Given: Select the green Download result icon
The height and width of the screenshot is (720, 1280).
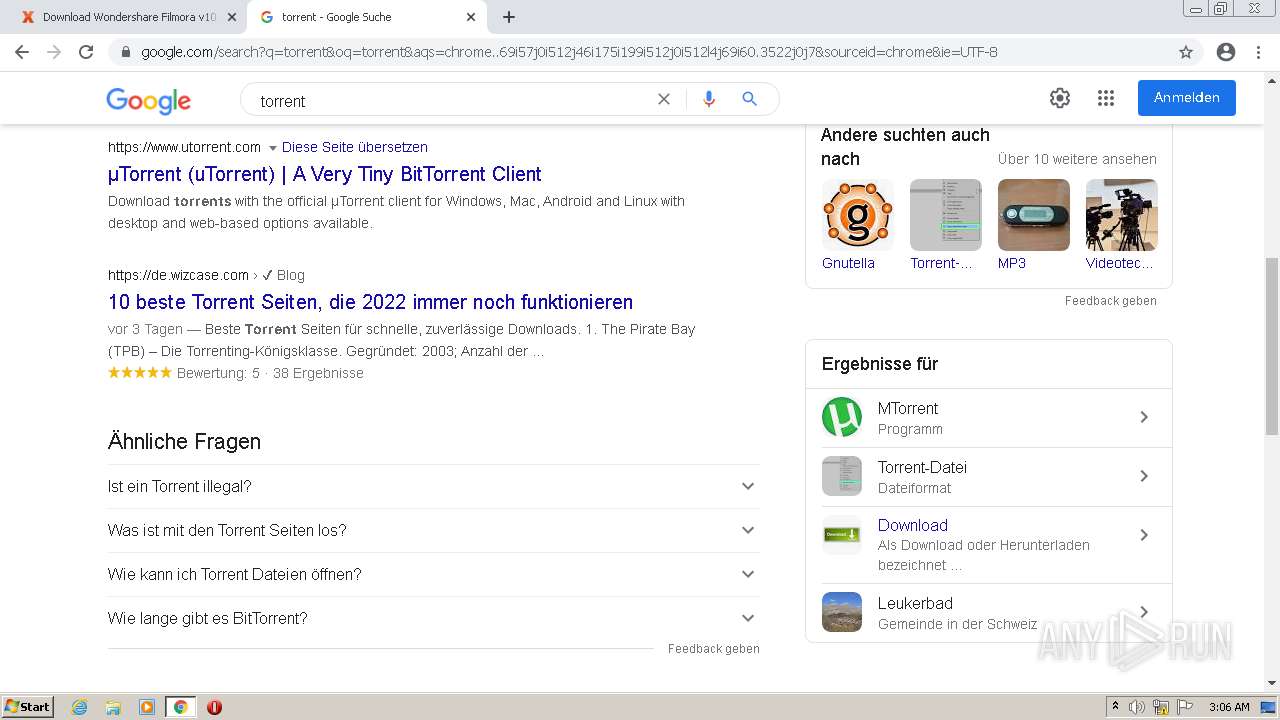Looking at the screenshot, I should click(x=842, y=535).
